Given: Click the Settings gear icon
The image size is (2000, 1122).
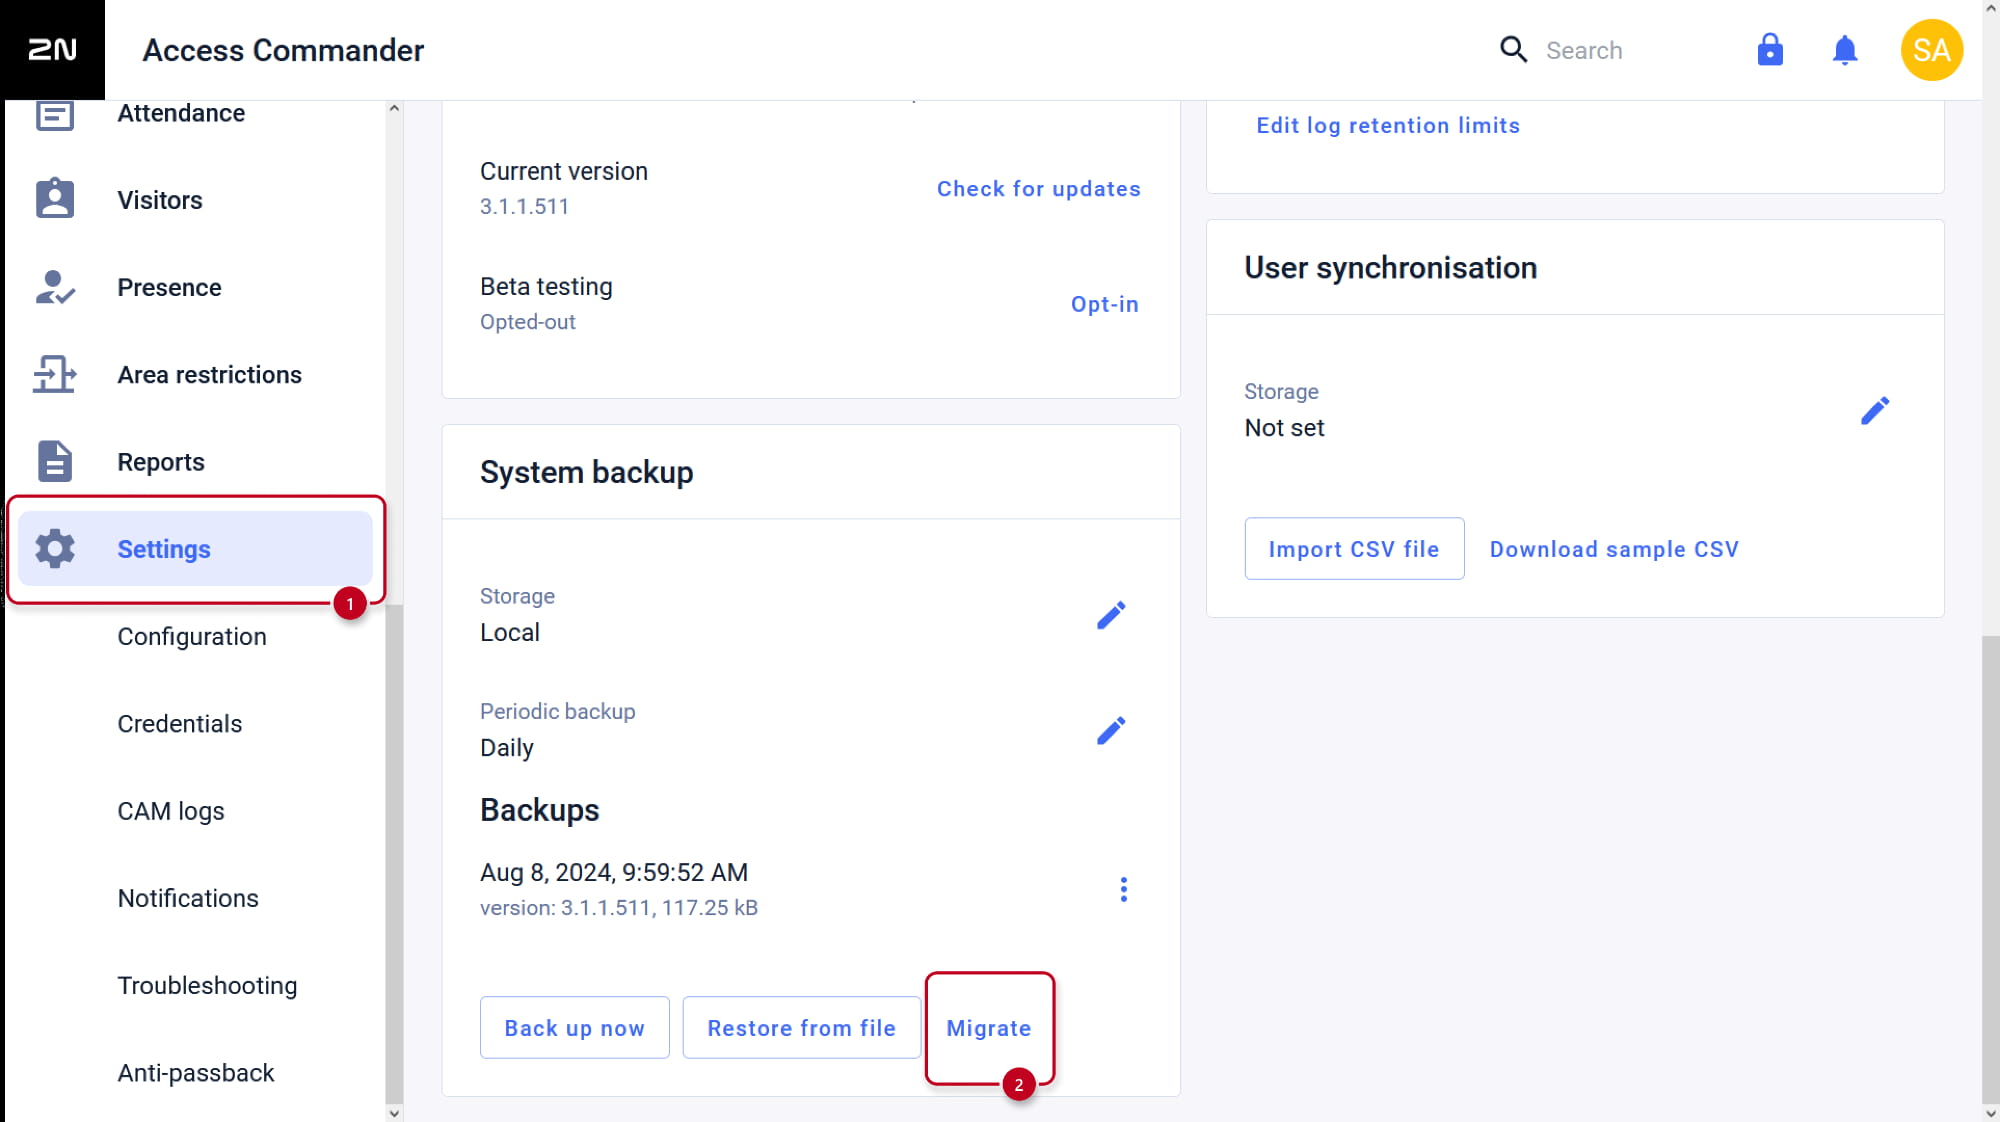Looking at the screenshot, I should pyautogui.click(x=55, y=548).
